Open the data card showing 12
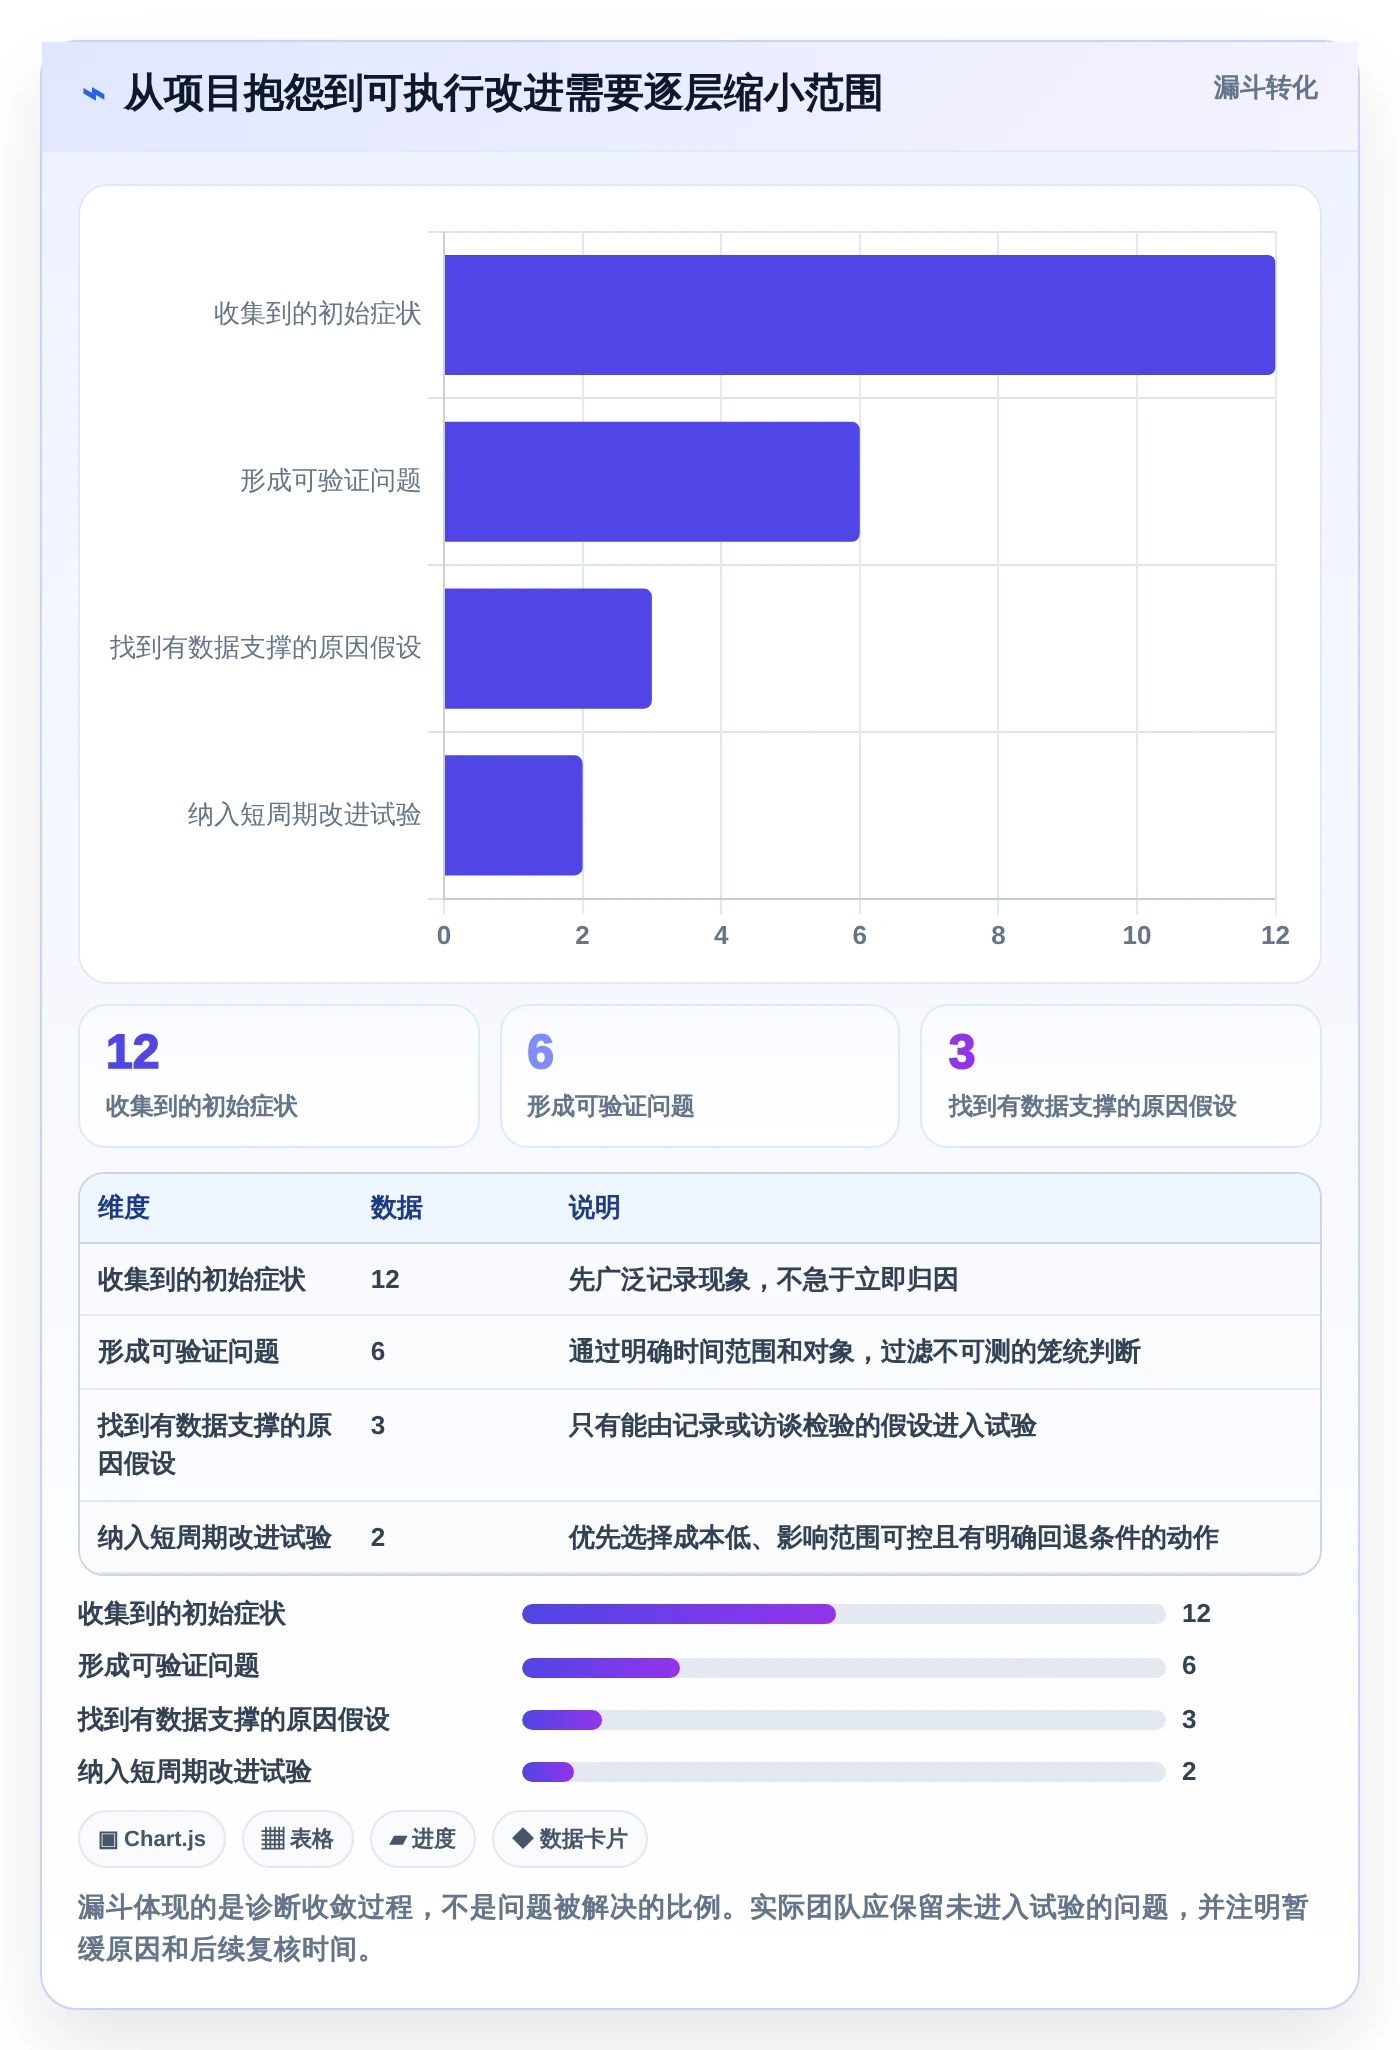Screen dimensions: 1400x2050 click(279, 1076)
